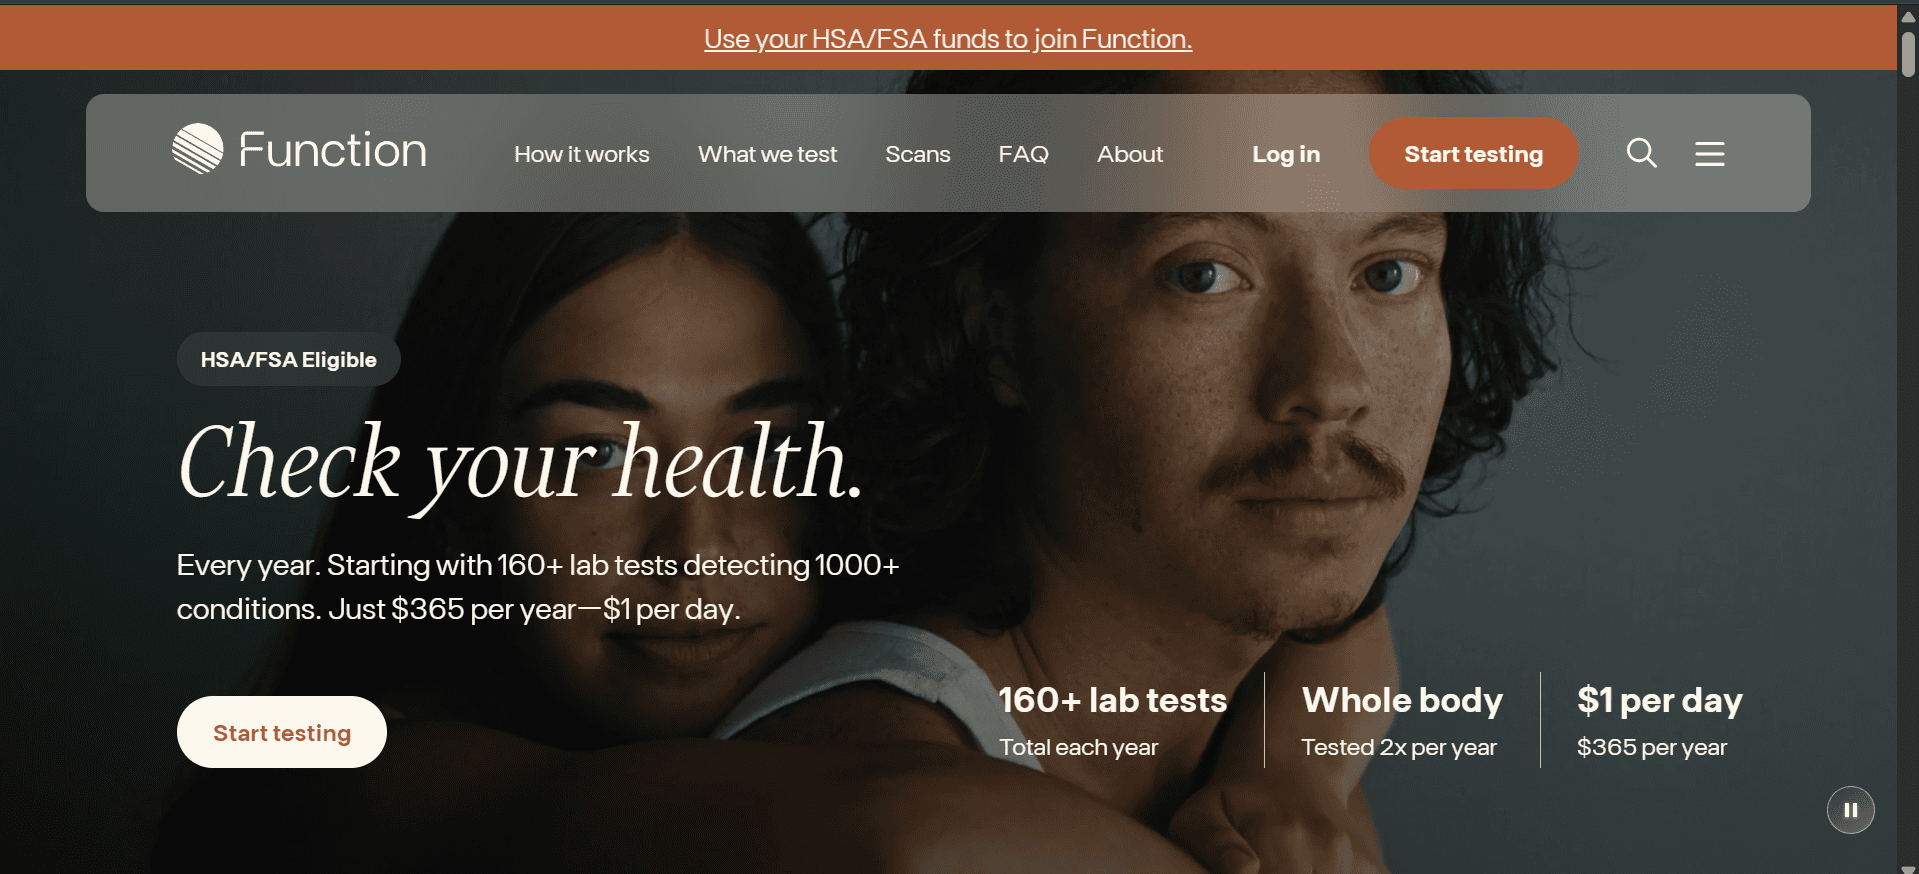Click the white Start testing hero button
The image size is (1919, 874).
point(282,732)
